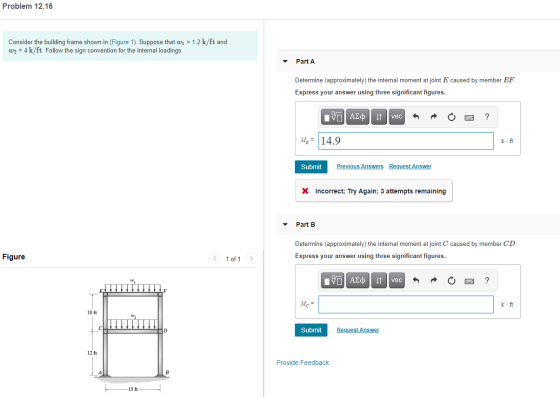Go to next figure
Image resolution: width=560 pixels, height=397 pixels.
coord(251,258)
